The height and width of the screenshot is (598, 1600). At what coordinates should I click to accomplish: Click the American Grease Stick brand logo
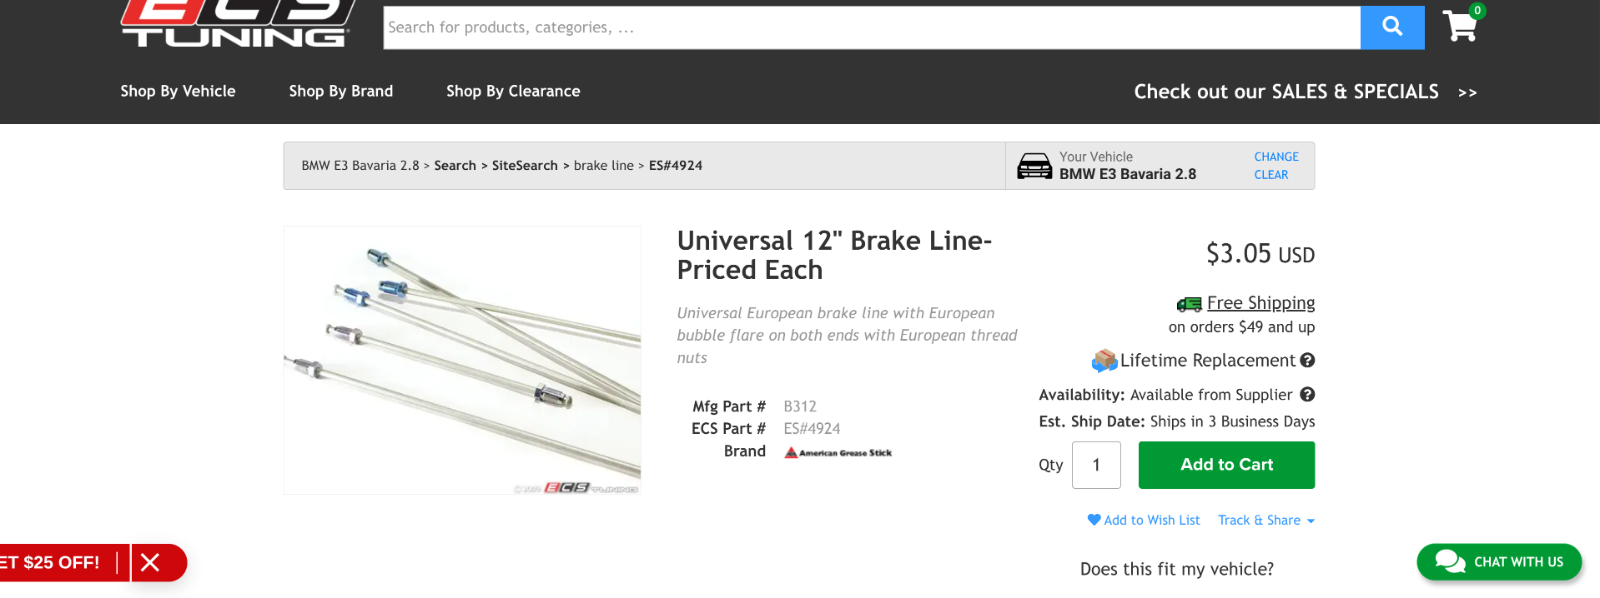tap(838, 453)
